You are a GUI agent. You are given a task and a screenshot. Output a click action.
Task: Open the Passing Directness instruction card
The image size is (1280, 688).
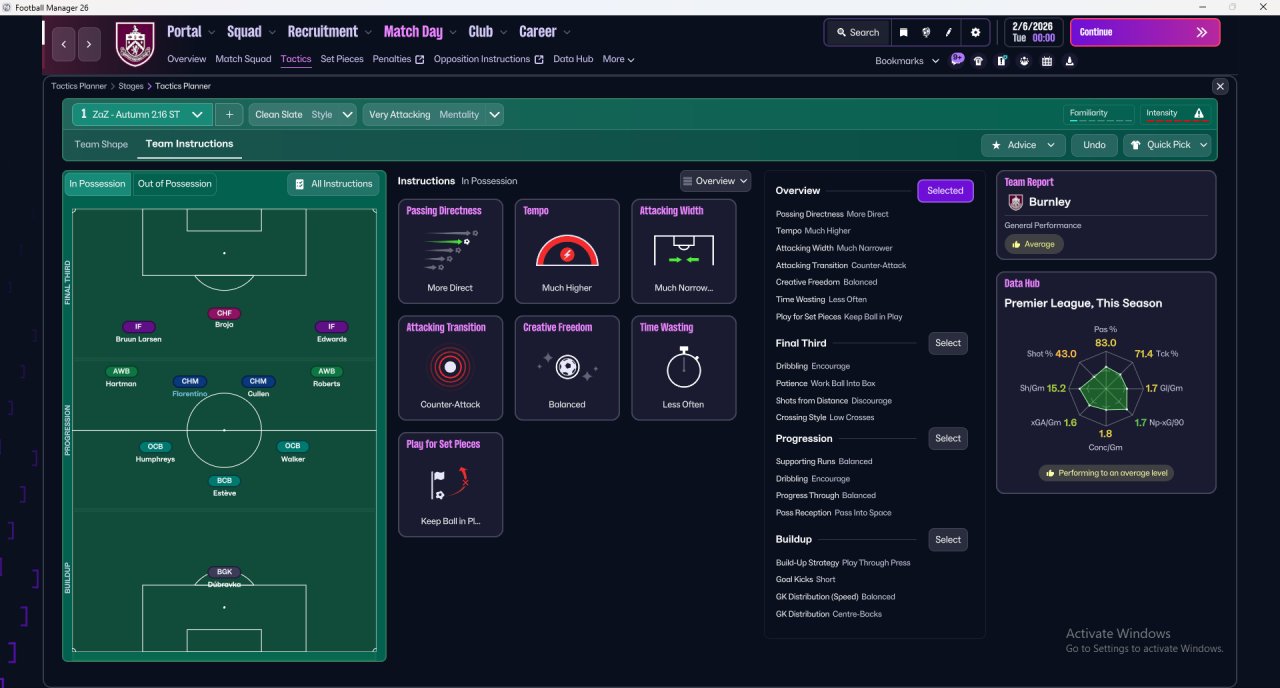pos(450,251)
